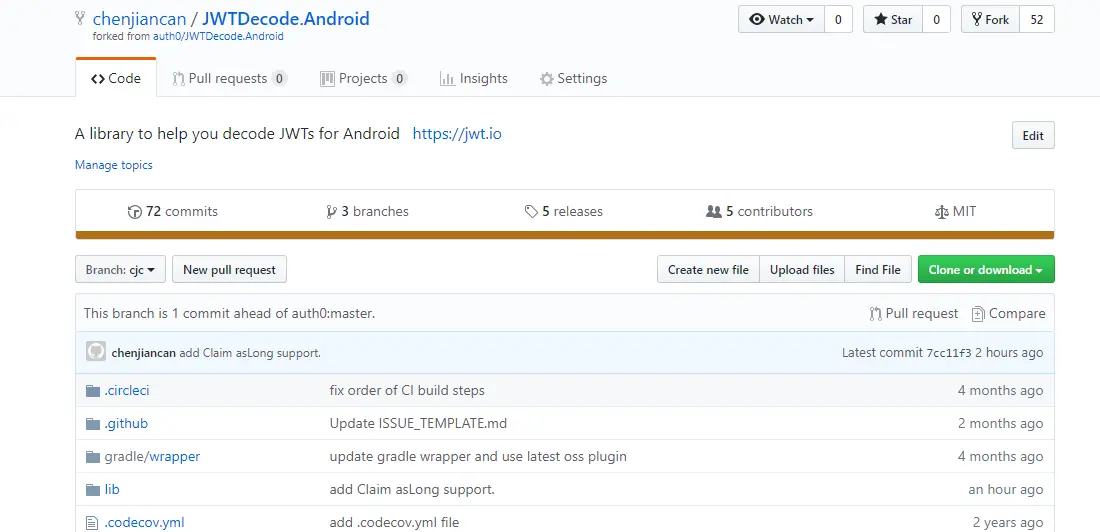Click the watchers count 0

[838, 20]
